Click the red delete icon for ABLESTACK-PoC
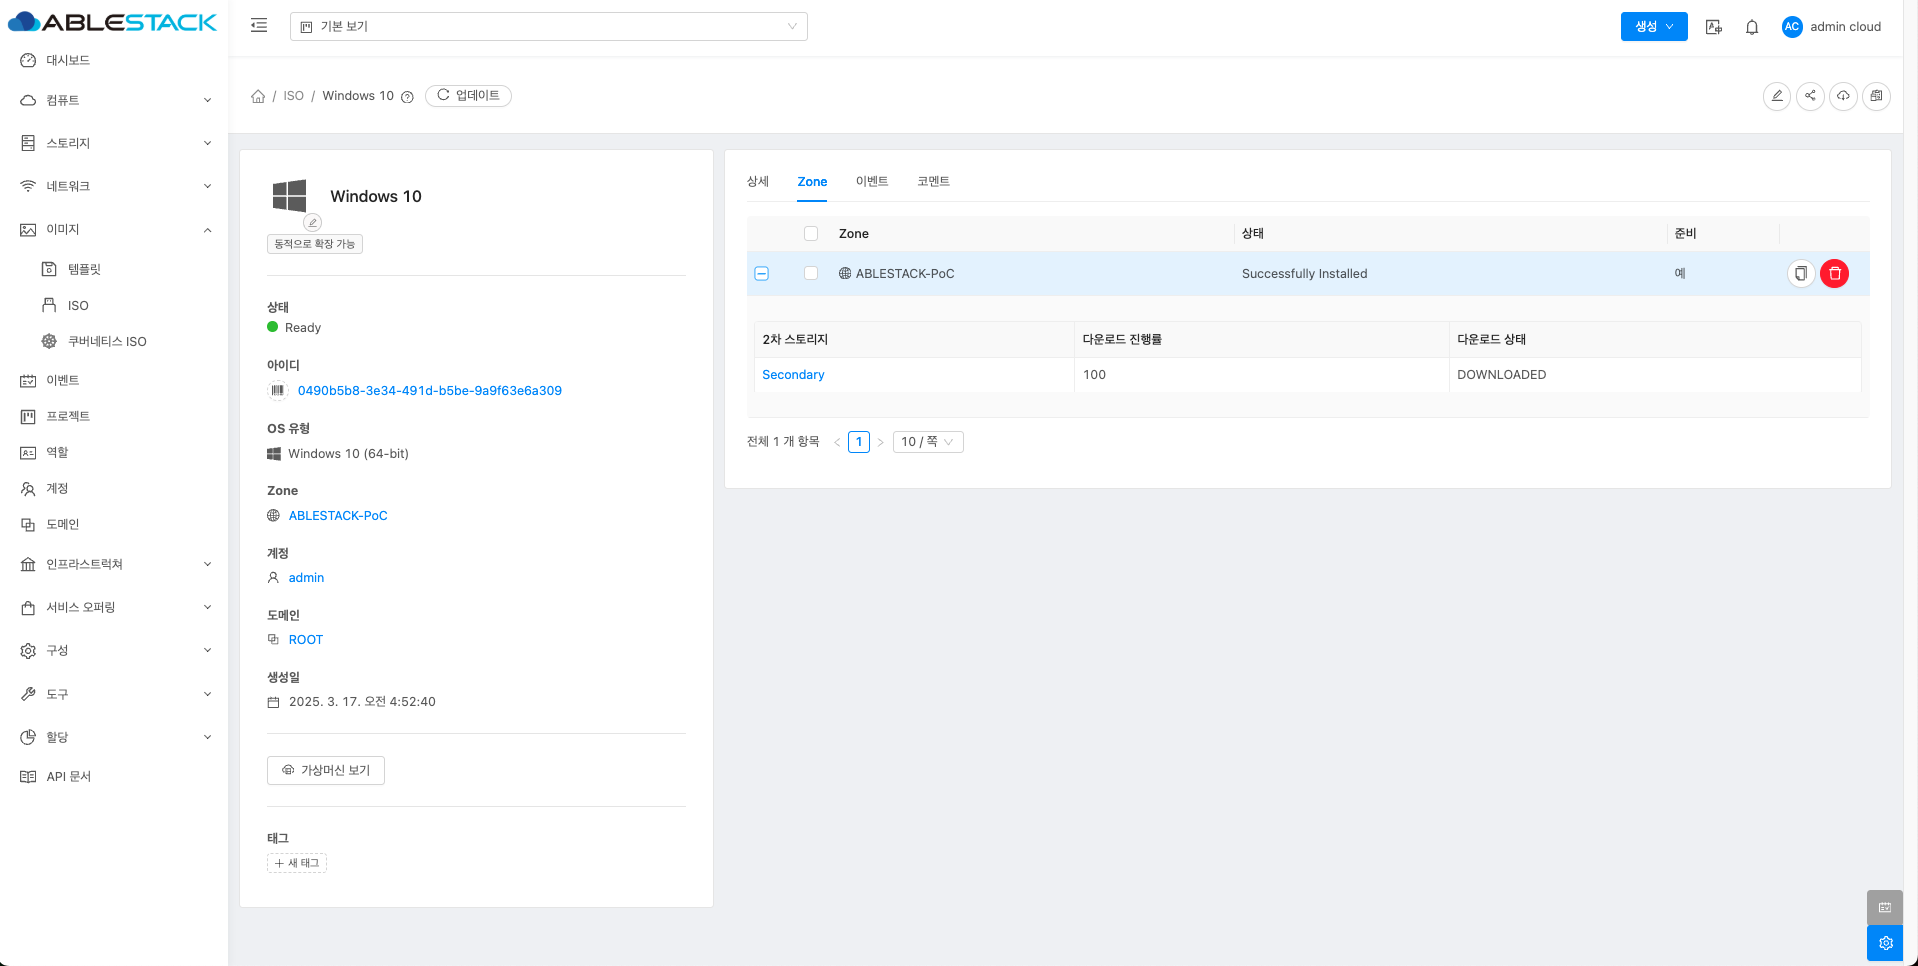The height and width of the screenshot is (966, 1918). [x=1834, y=274]
